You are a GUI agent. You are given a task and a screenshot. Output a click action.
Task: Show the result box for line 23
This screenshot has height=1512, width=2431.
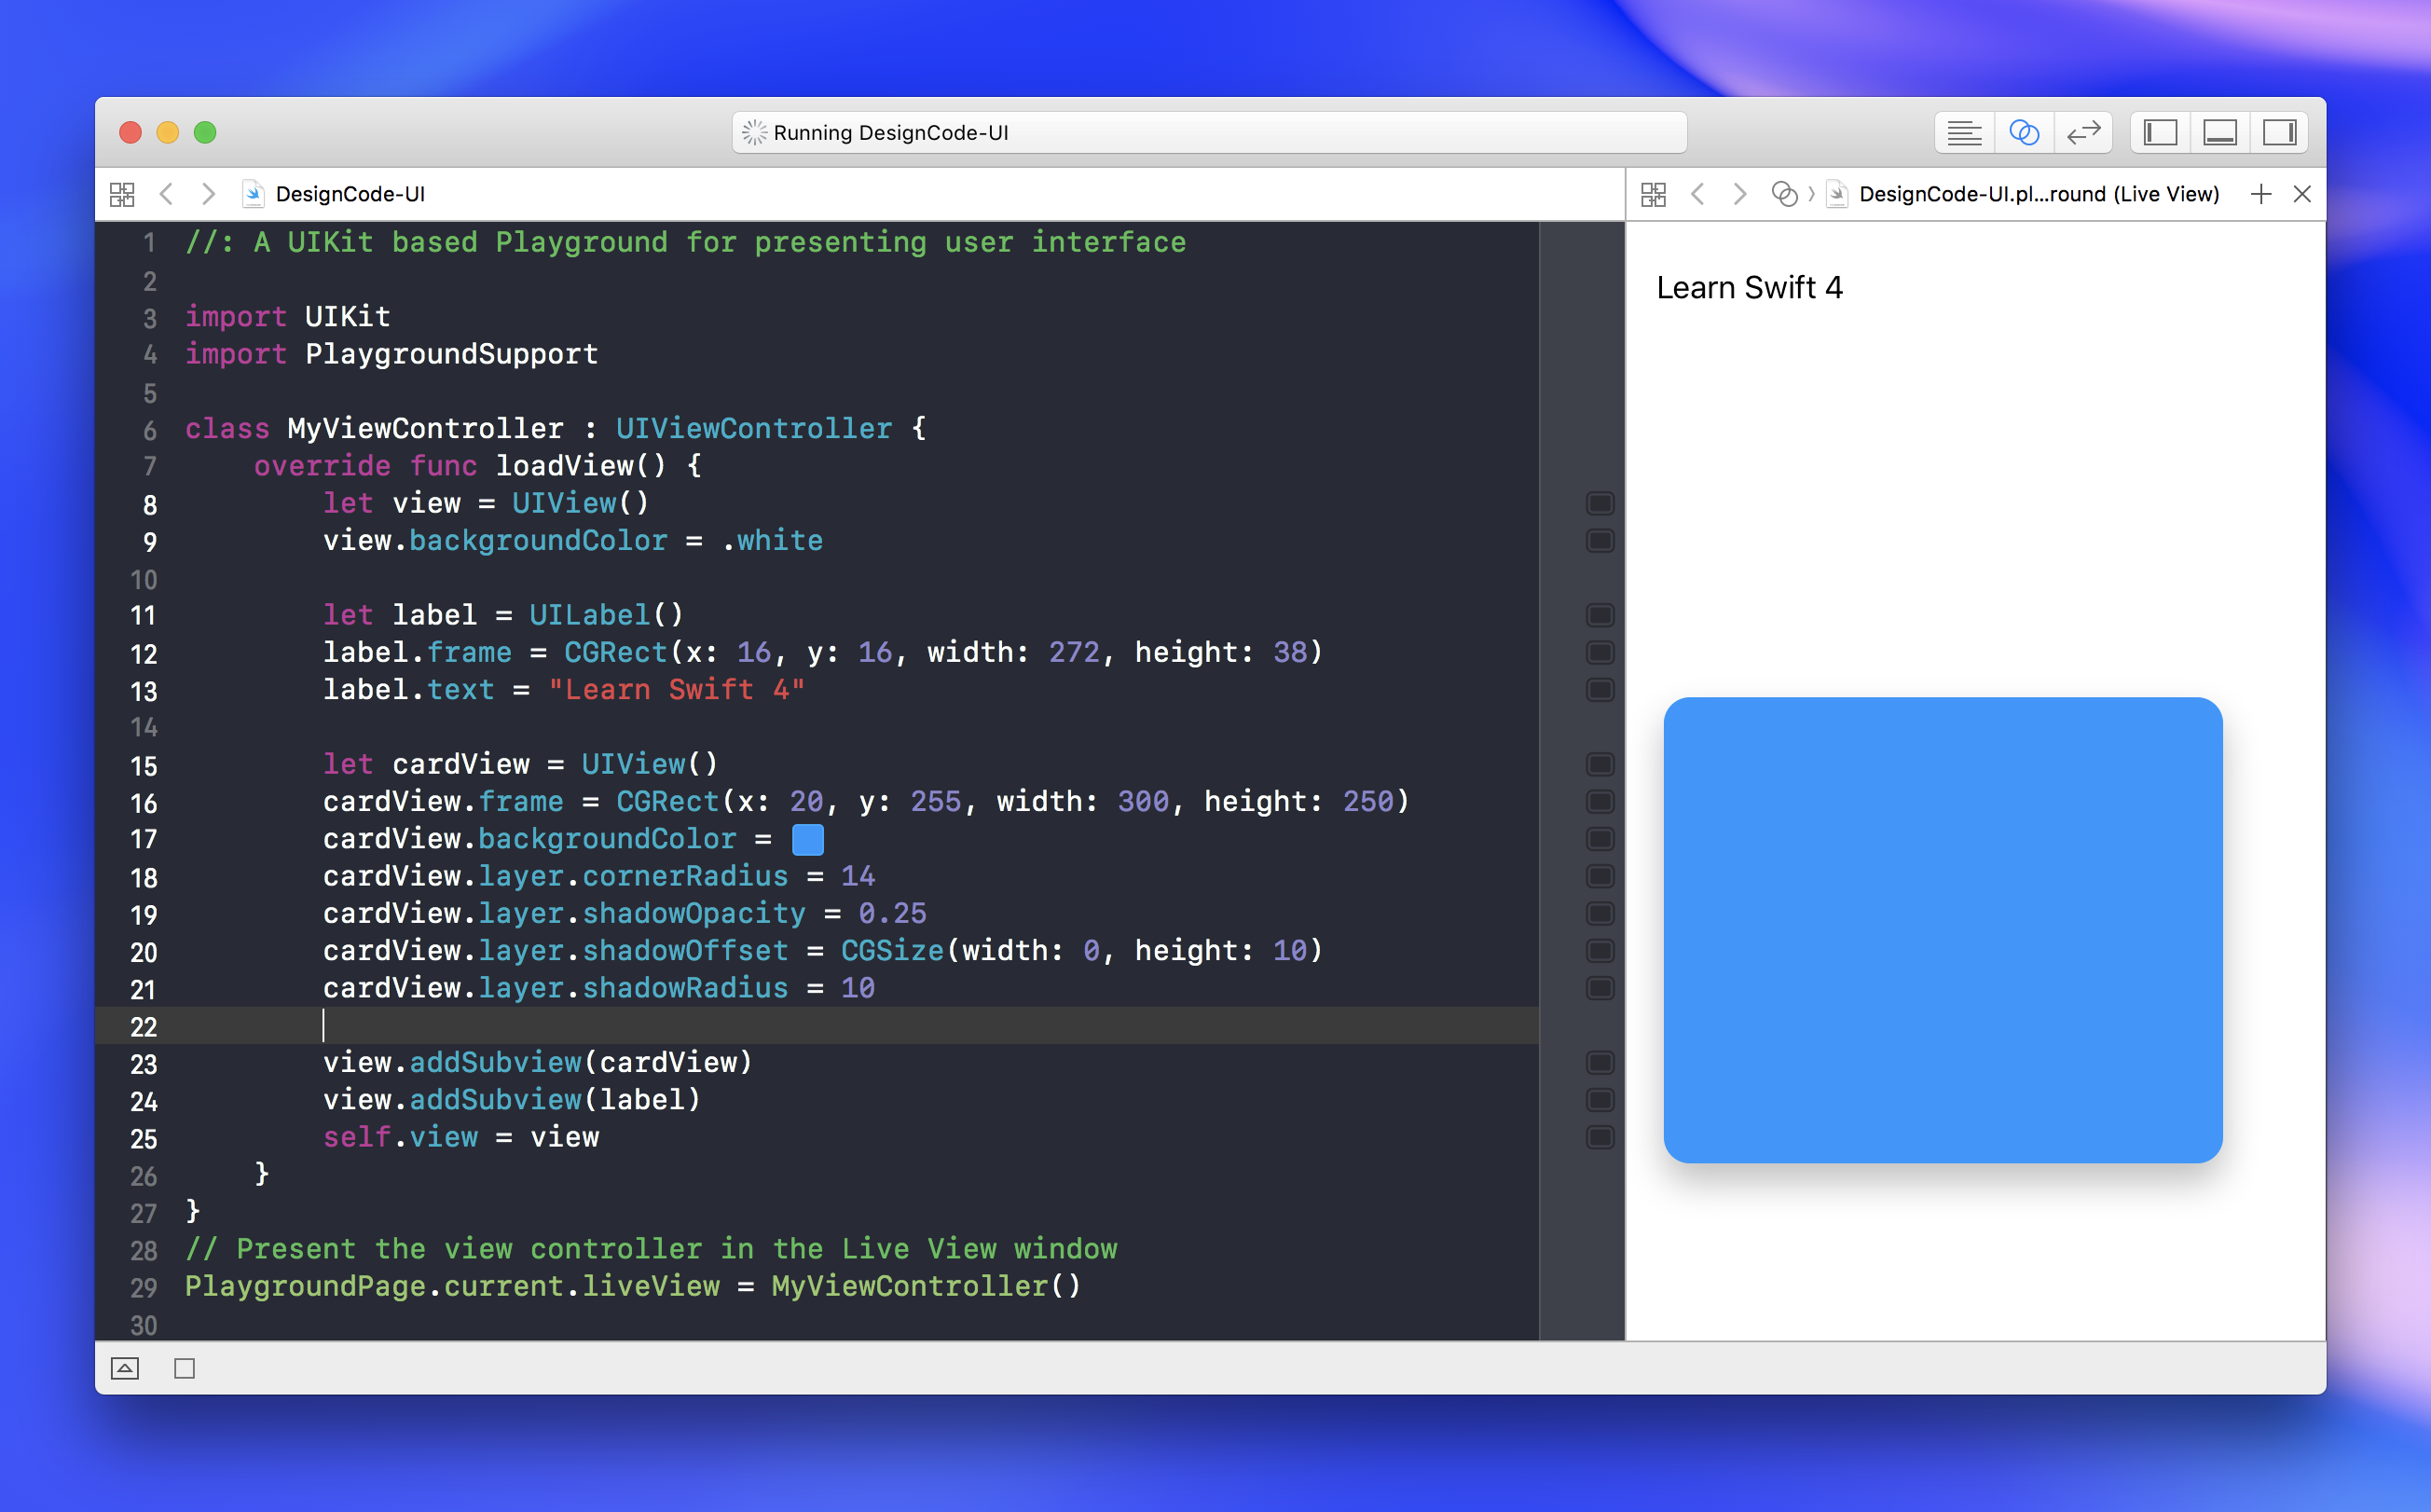click(x=1600, y=1063)
